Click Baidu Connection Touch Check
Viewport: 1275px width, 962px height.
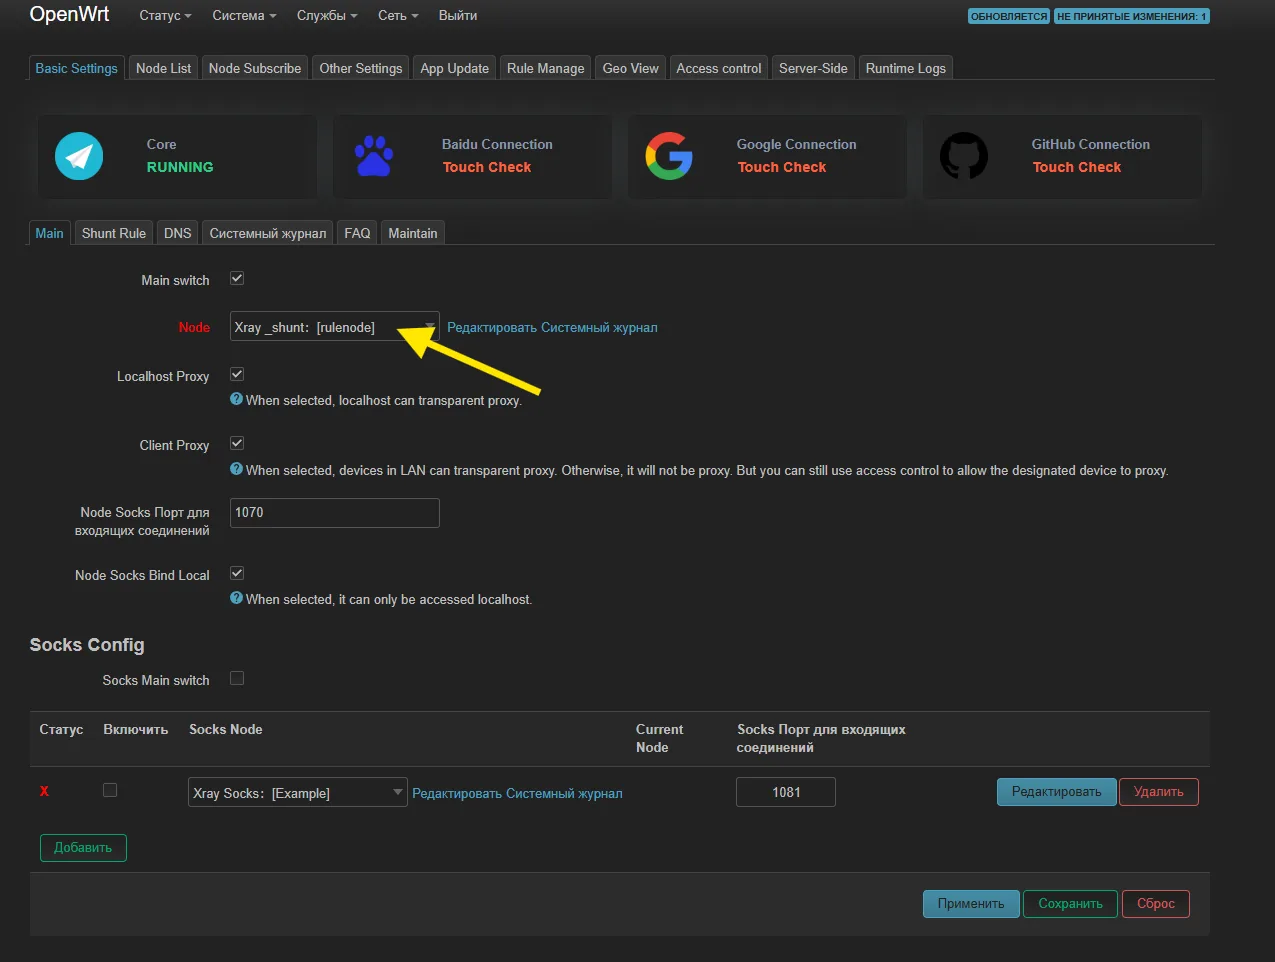[487, 167]
